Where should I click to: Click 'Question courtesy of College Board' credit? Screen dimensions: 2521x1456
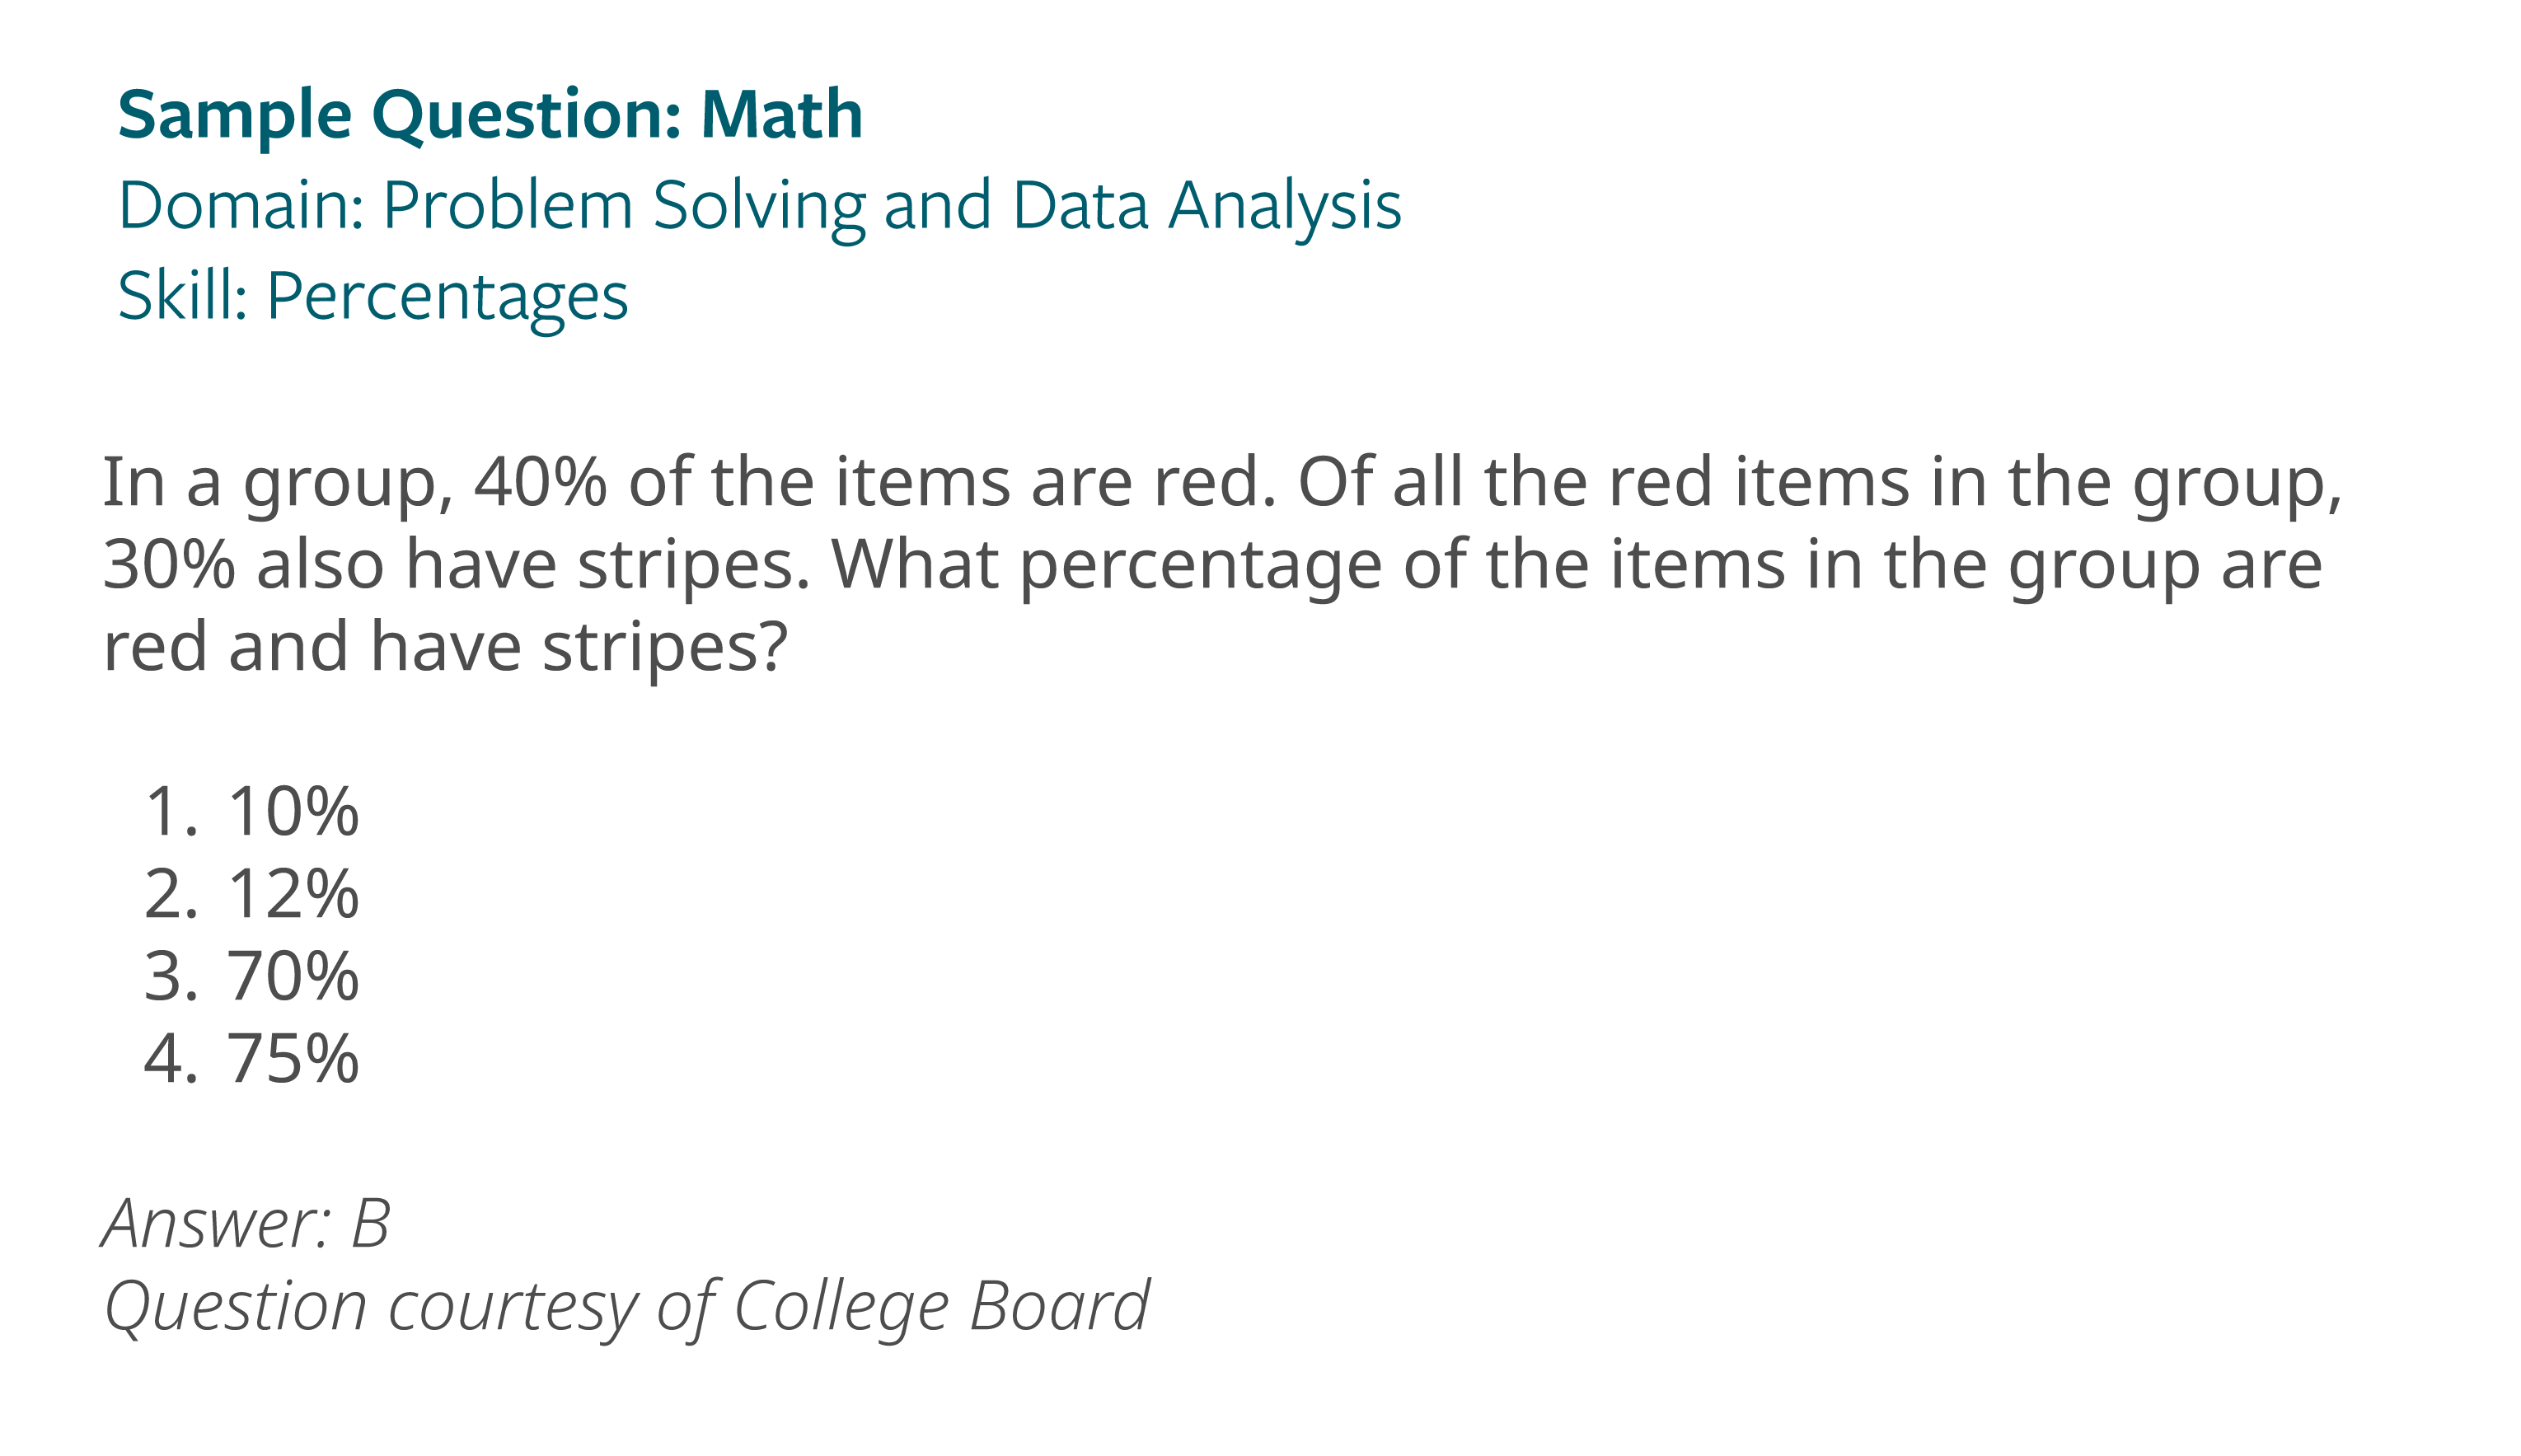click(627, 1308)
